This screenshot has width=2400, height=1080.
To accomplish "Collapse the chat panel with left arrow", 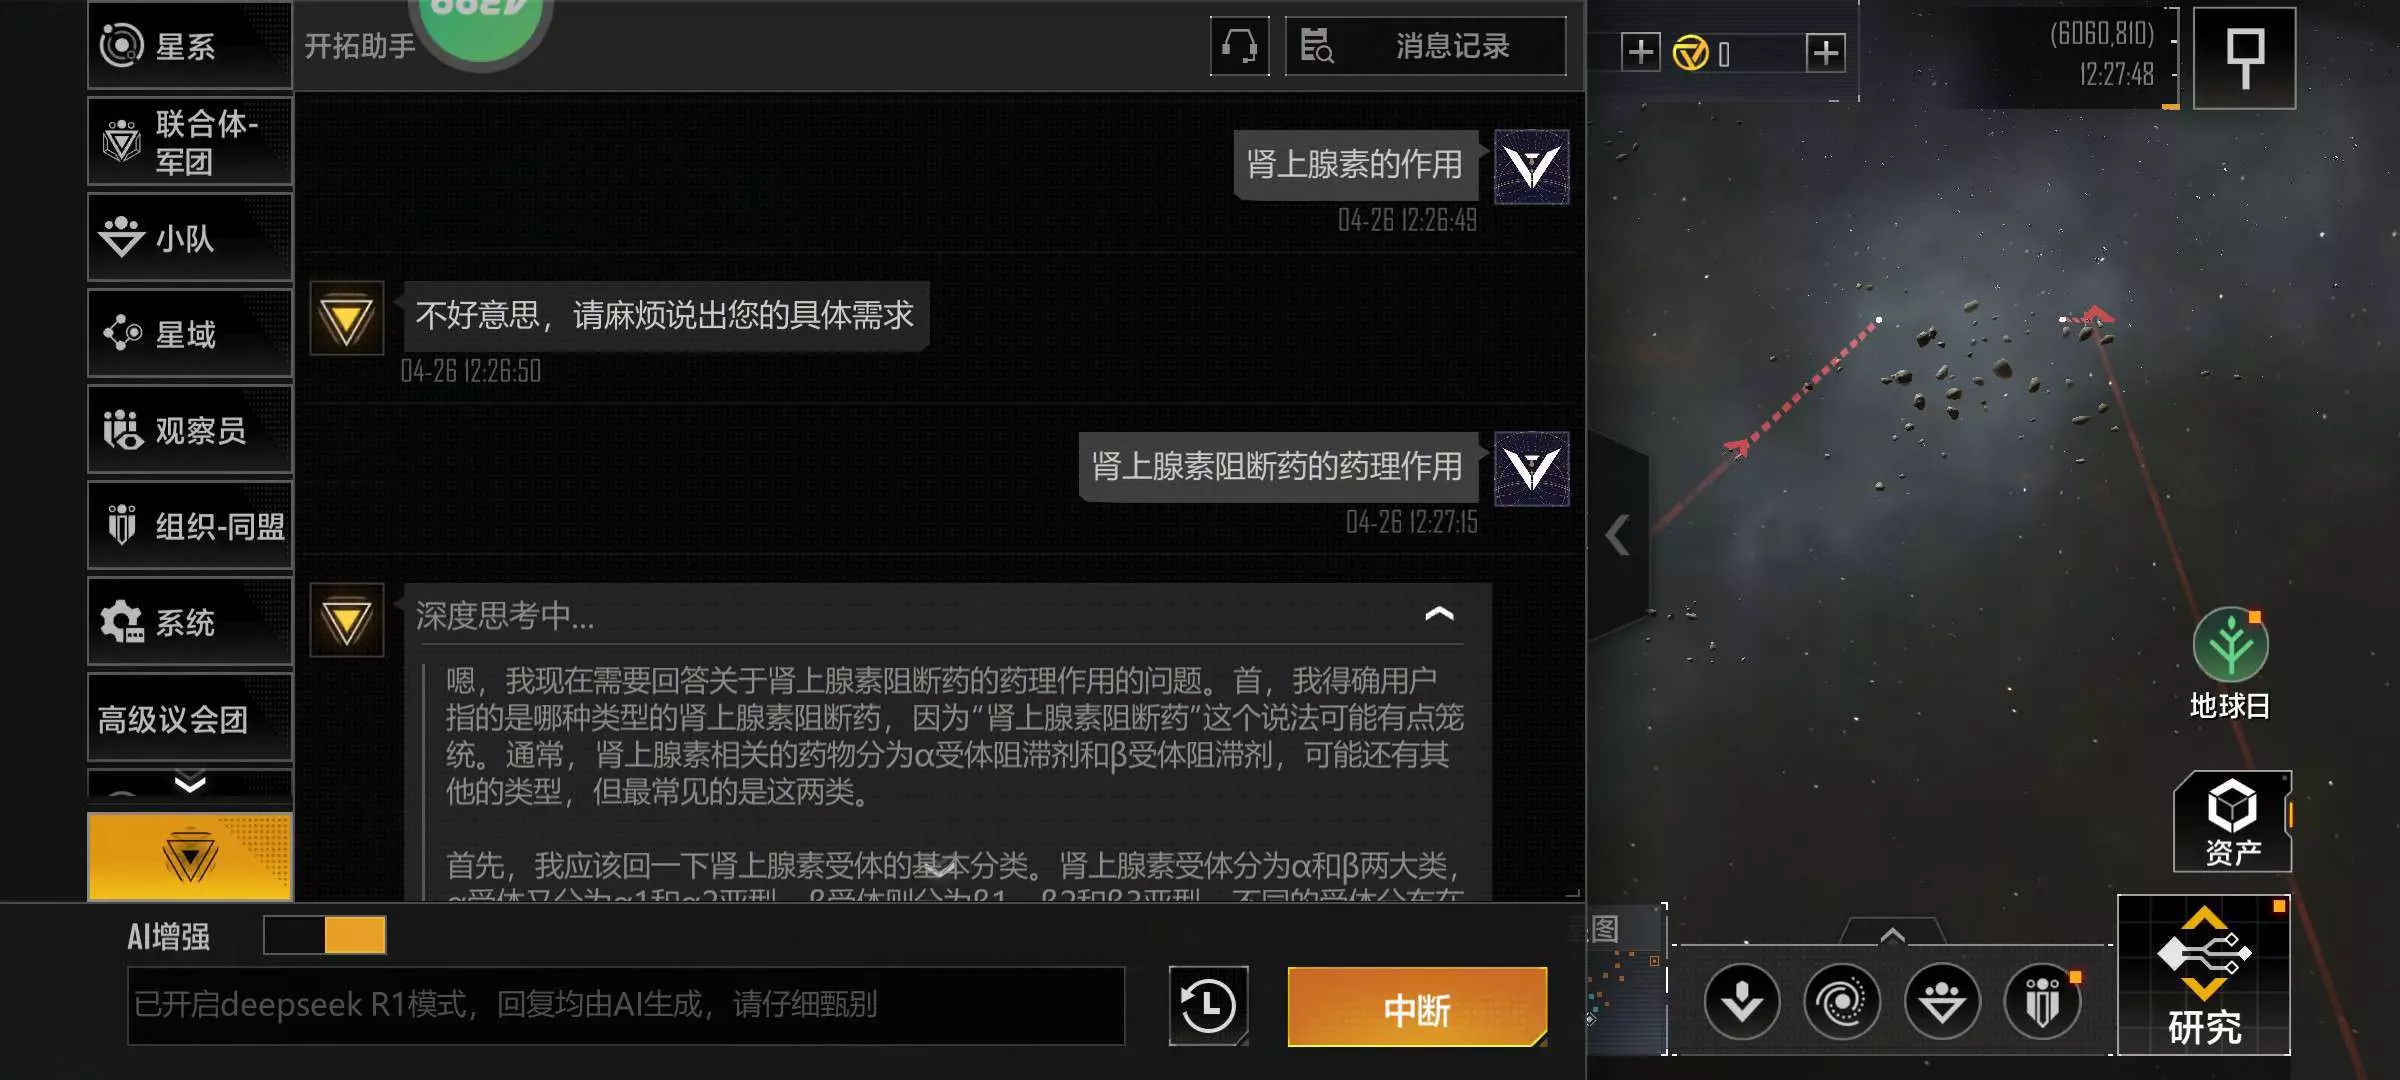I will click(x=1618, y=535).
